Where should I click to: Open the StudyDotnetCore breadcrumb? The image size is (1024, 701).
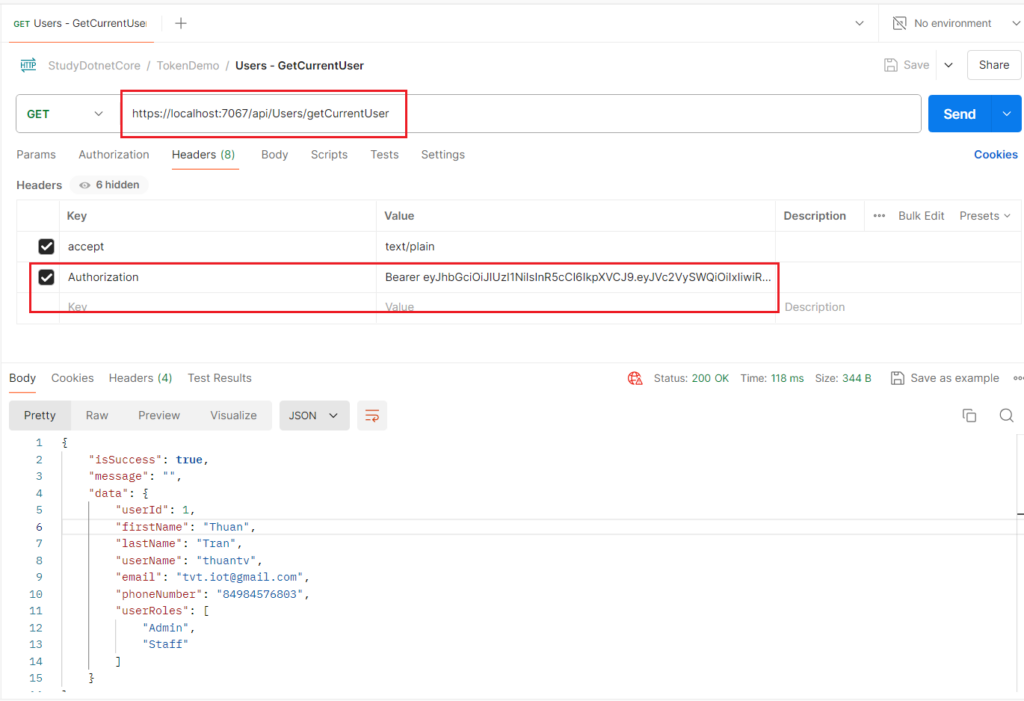(x=94, y=65)
